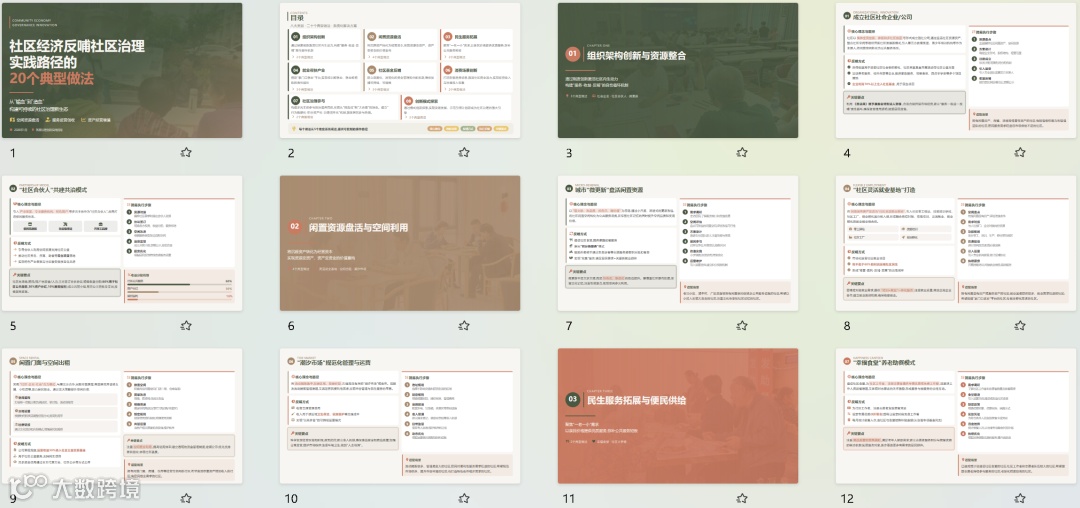This screenshot has width=1080, height=508.
Task: Open slide 2 '目录' thumbnail
Action: coord(400,70)
